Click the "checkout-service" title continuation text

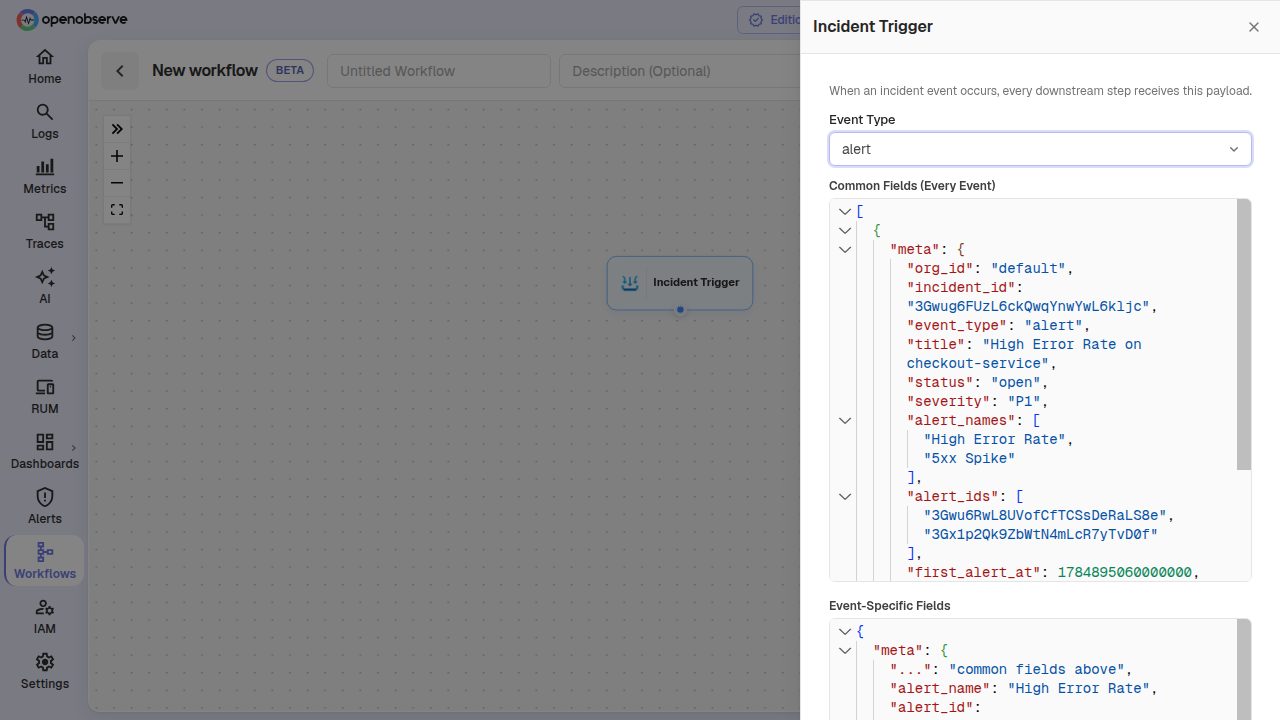[977, 364]
